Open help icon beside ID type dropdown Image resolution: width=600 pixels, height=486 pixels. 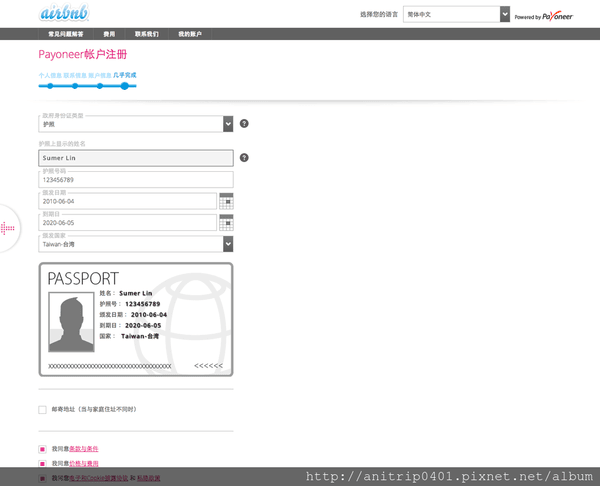pyautogui.click(x=244, y=124)
